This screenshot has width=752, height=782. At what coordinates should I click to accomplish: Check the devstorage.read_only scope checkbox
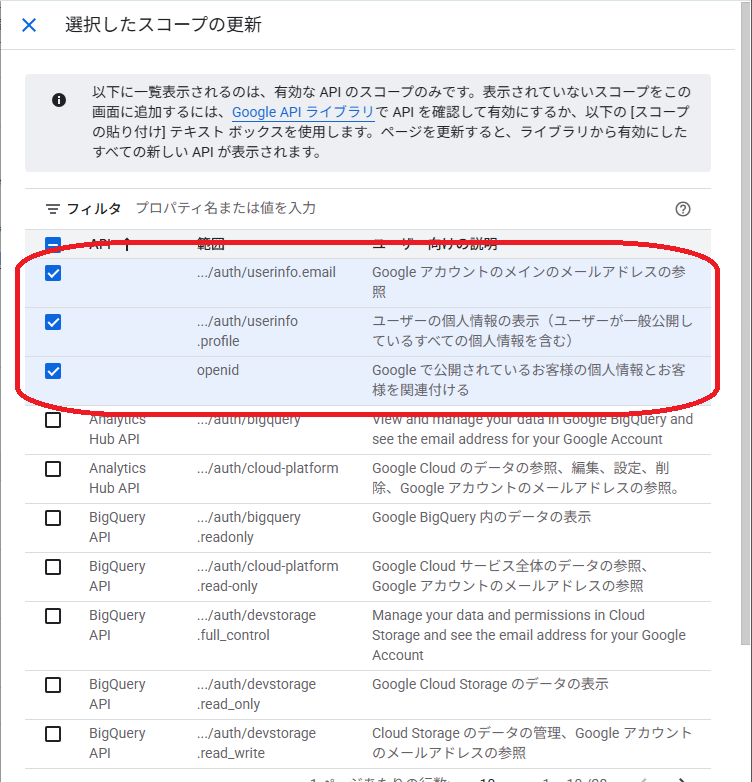tap(53, 685)
